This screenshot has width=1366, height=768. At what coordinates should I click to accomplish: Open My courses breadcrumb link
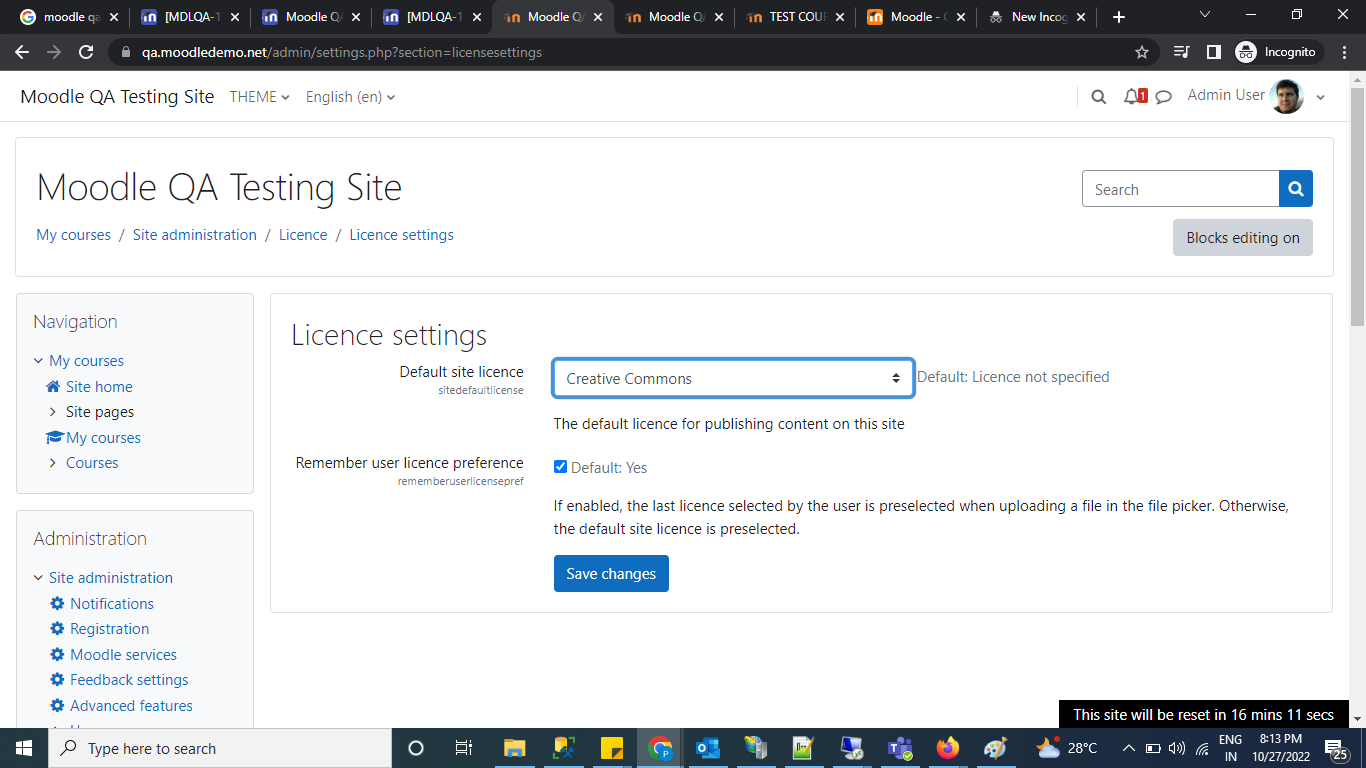[x=74, y=235]
